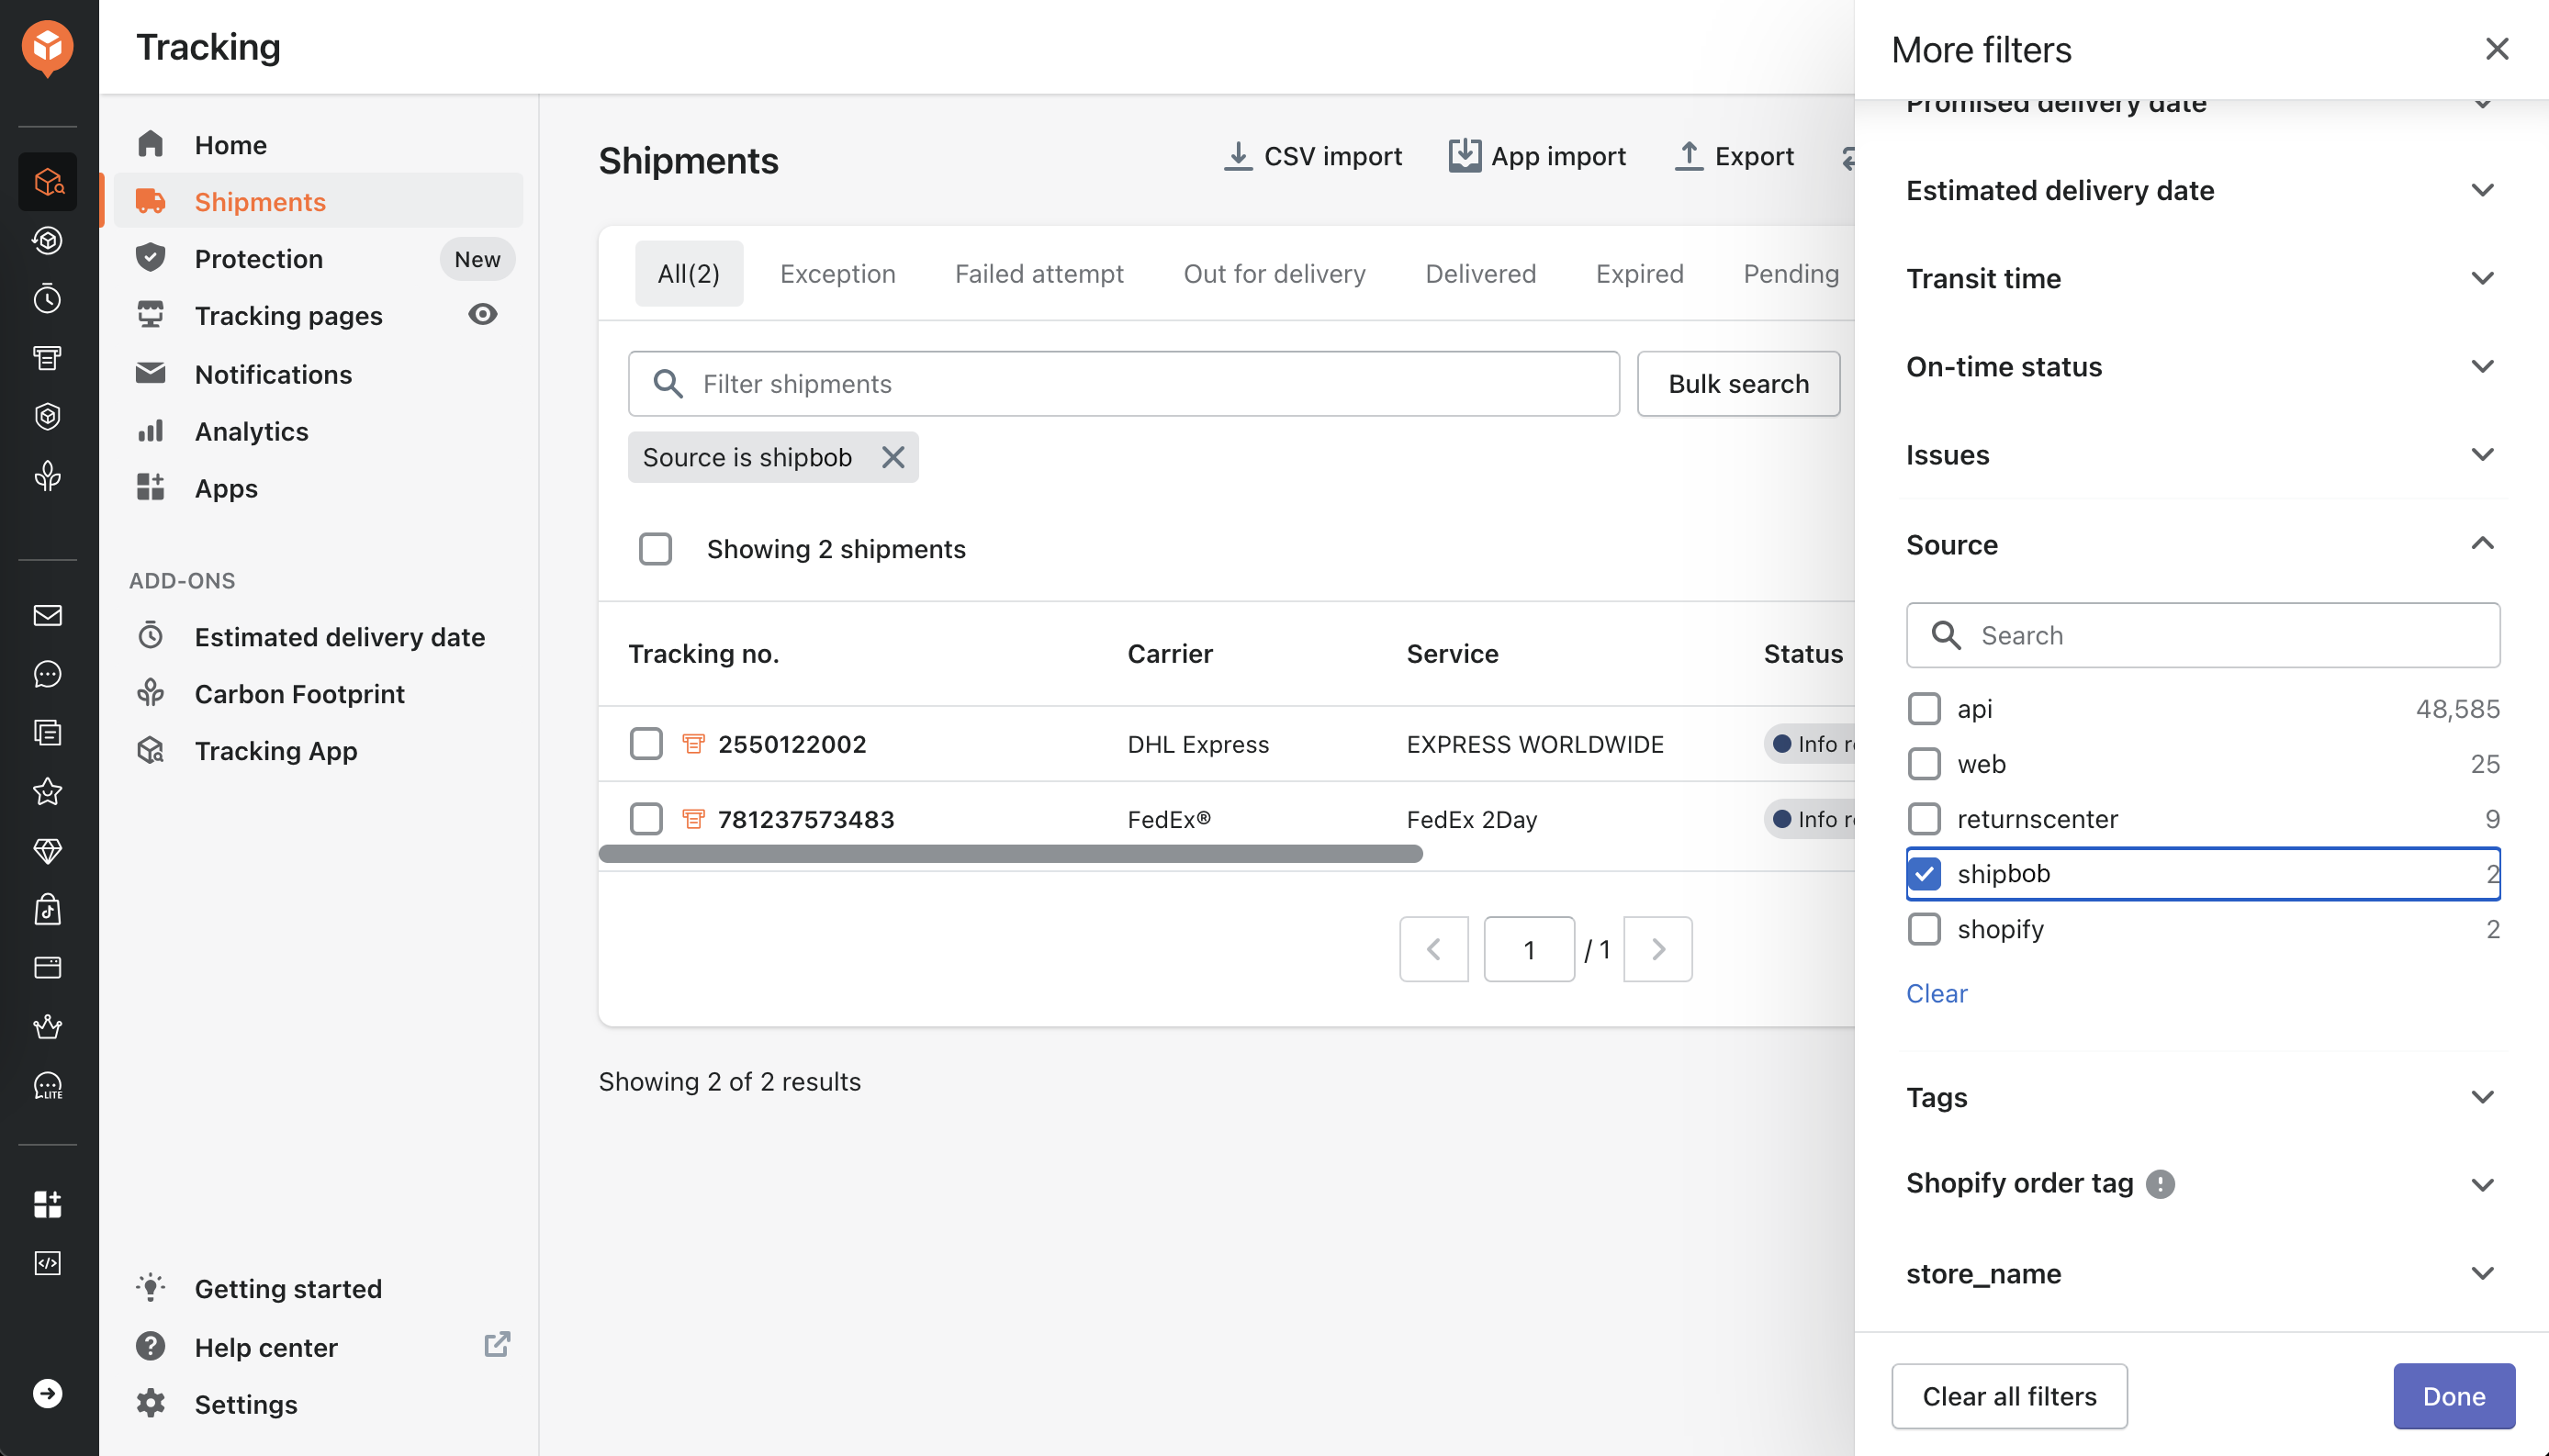Switch to the Exception shipments tab
Viewport: 2549px width, 1456px height.
(837, 273)
